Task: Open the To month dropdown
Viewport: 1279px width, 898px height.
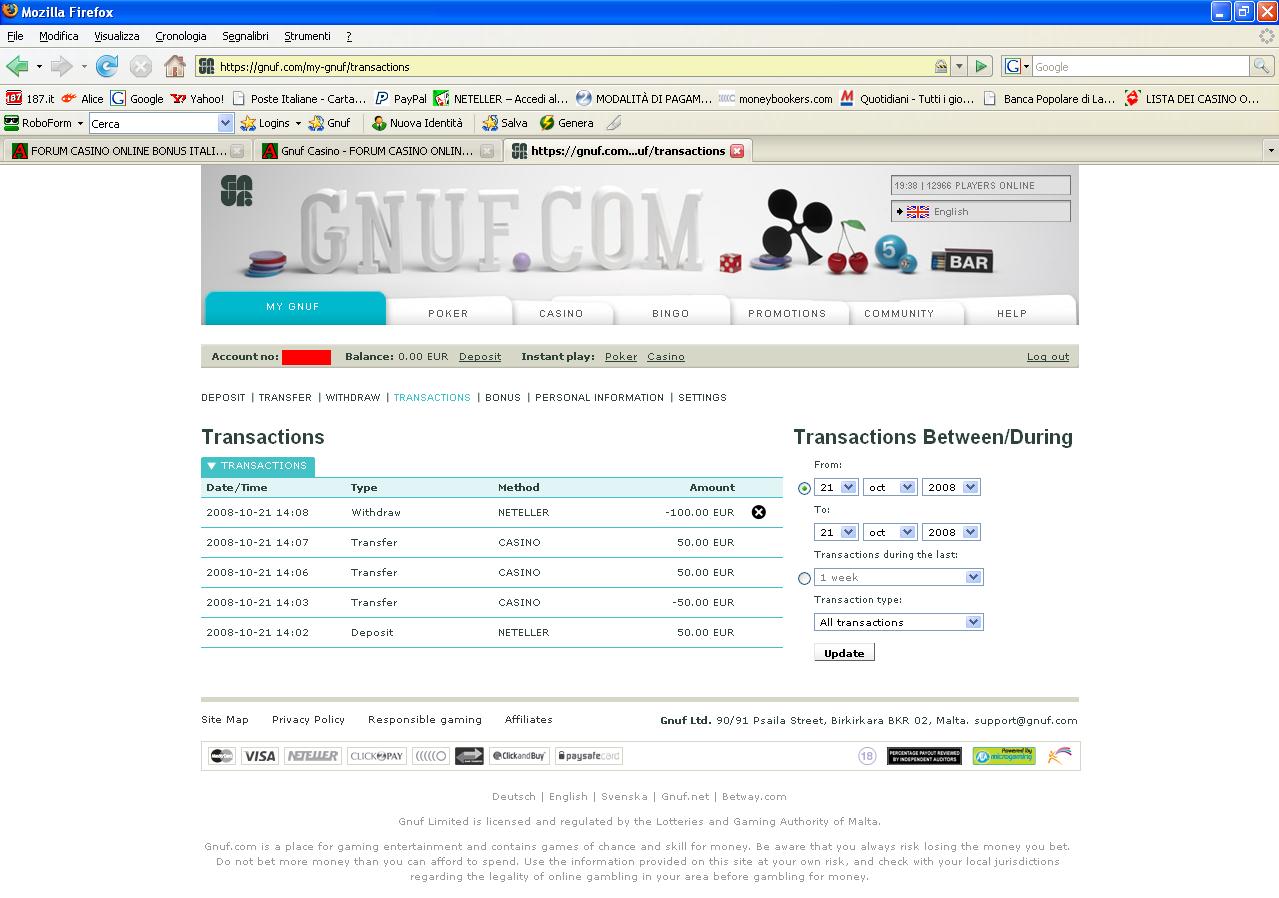Action: coord(890,532)
